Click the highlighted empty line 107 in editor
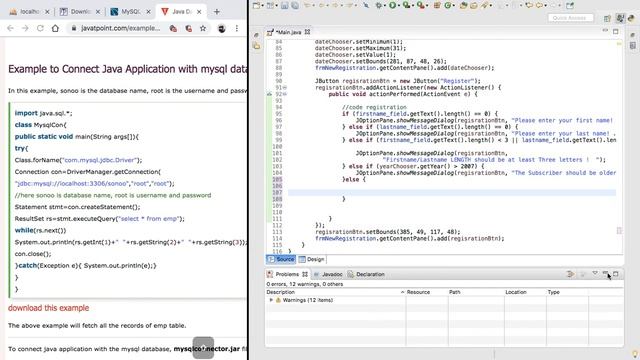The image size is (640, 360). (452, 192)
